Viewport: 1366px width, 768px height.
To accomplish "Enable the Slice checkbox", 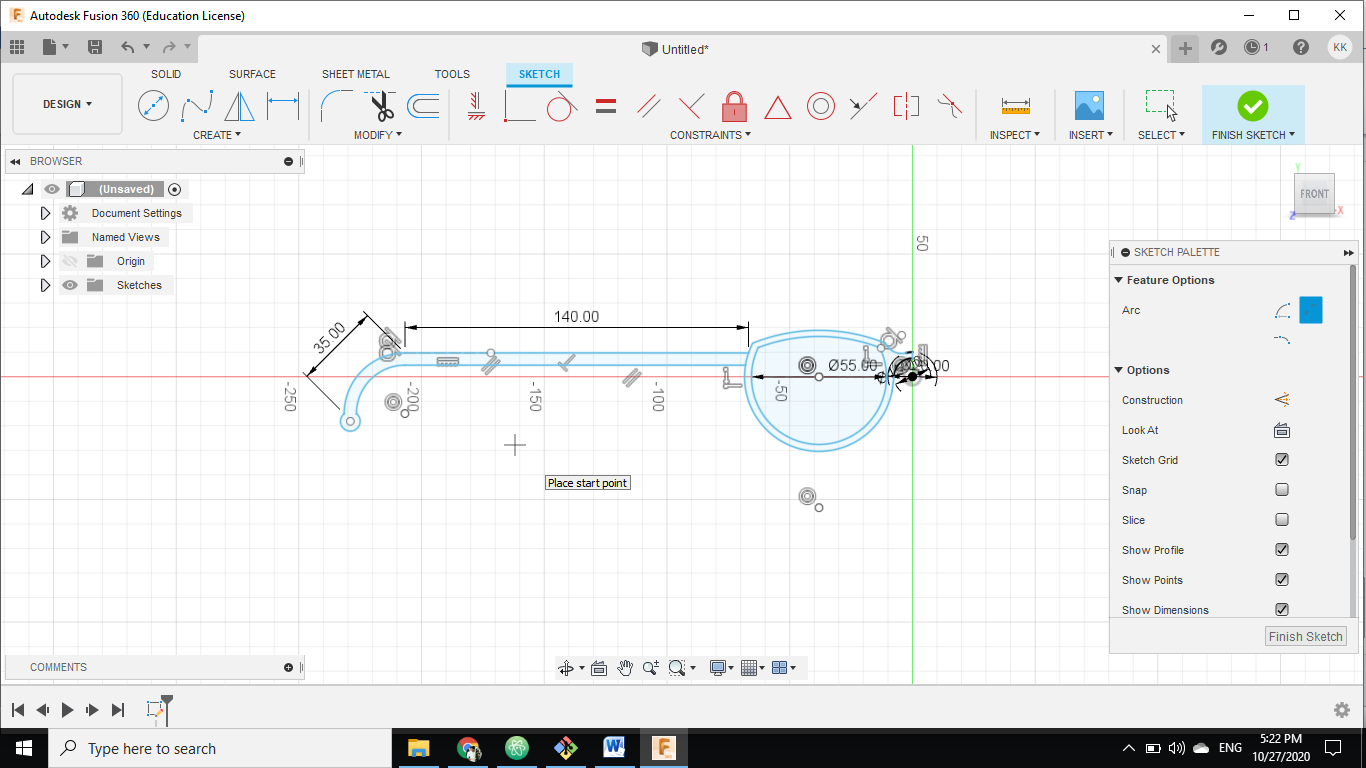I will point(1282,520).
